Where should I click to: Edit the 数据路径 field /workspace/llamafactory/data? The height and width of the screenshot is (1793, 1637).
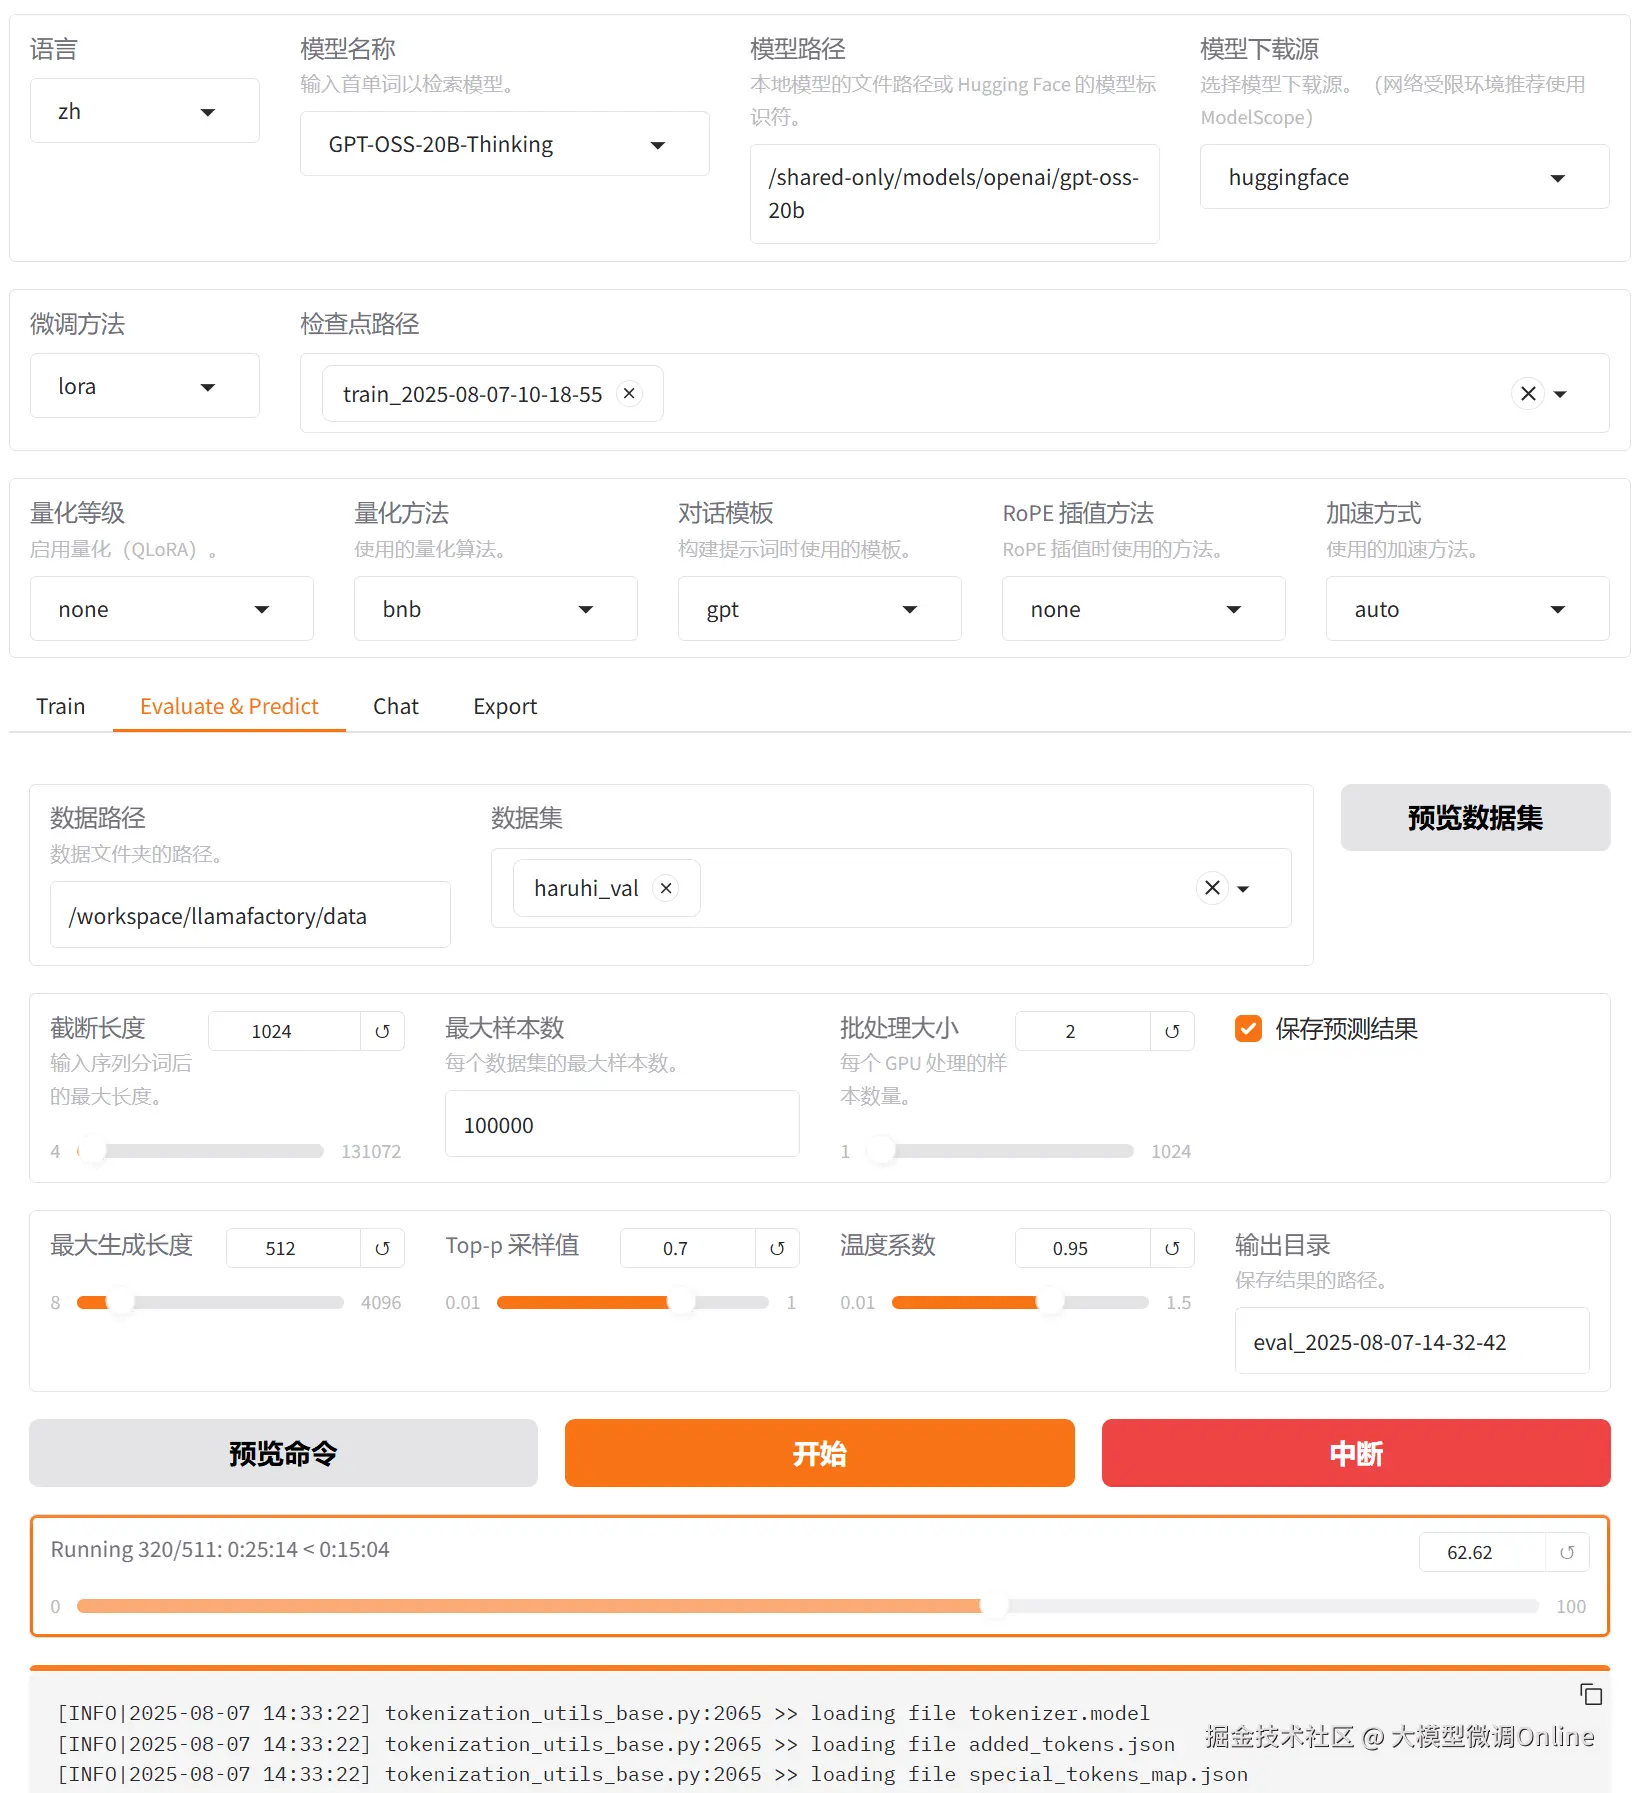(x=250, y=915)
